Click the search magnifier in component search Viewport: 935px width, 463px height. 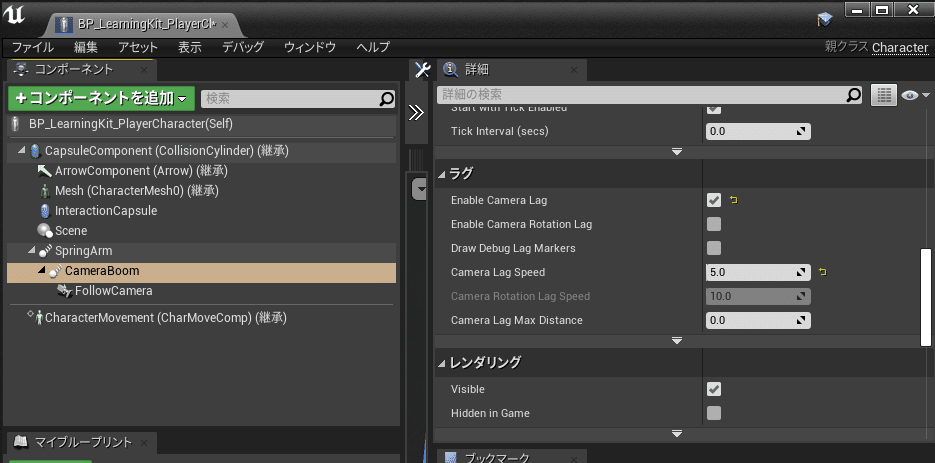click(x=386, y=98)
